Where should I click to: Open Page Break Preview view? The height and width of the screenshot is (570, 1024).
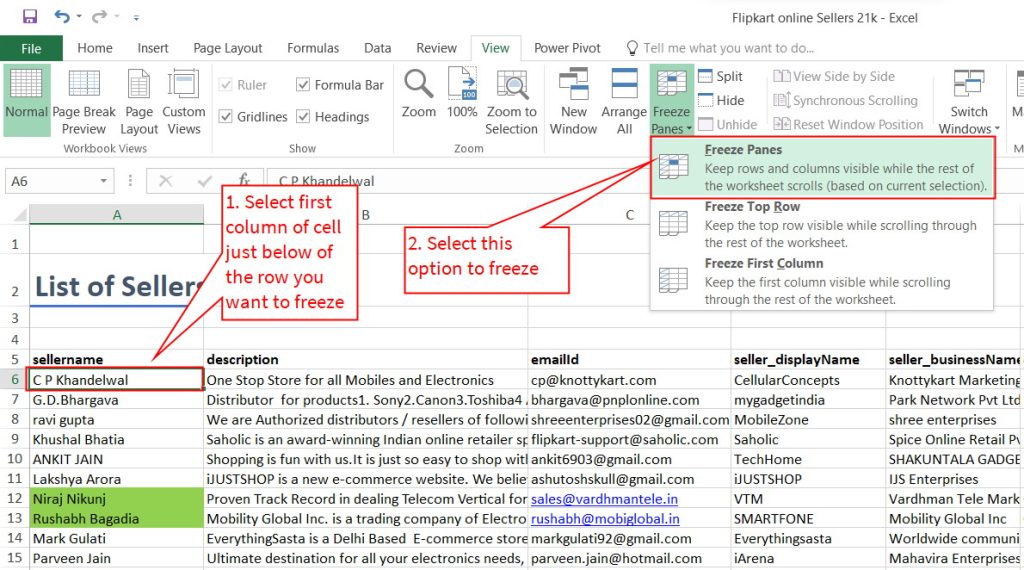[x=84, y=100]
